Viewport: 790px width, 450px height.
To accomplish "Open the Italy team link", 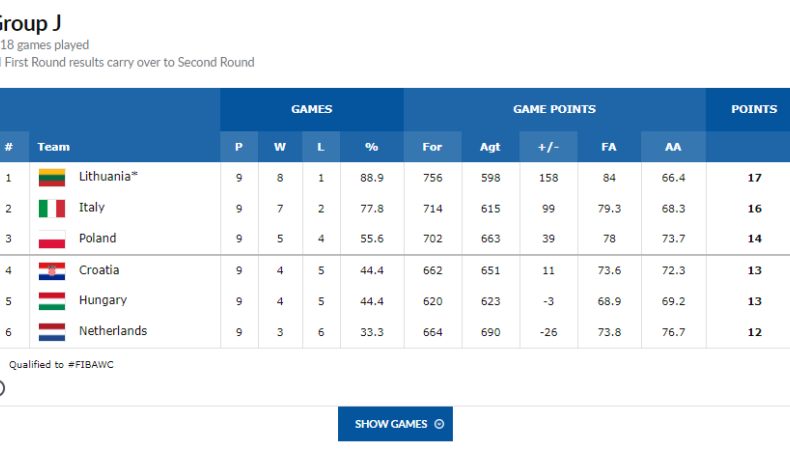I will [x=92, y=208].
